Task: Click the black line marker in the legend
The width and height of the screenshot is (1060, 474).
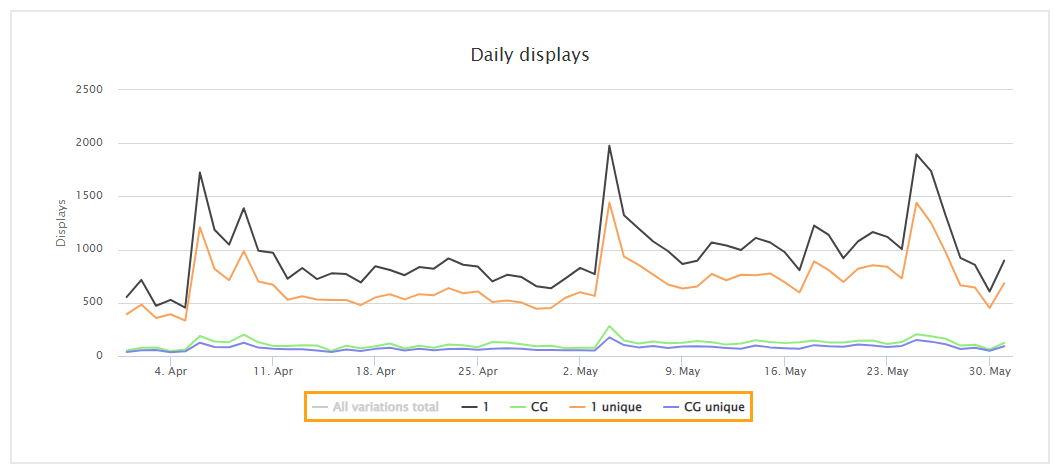Action: [470, 407]
